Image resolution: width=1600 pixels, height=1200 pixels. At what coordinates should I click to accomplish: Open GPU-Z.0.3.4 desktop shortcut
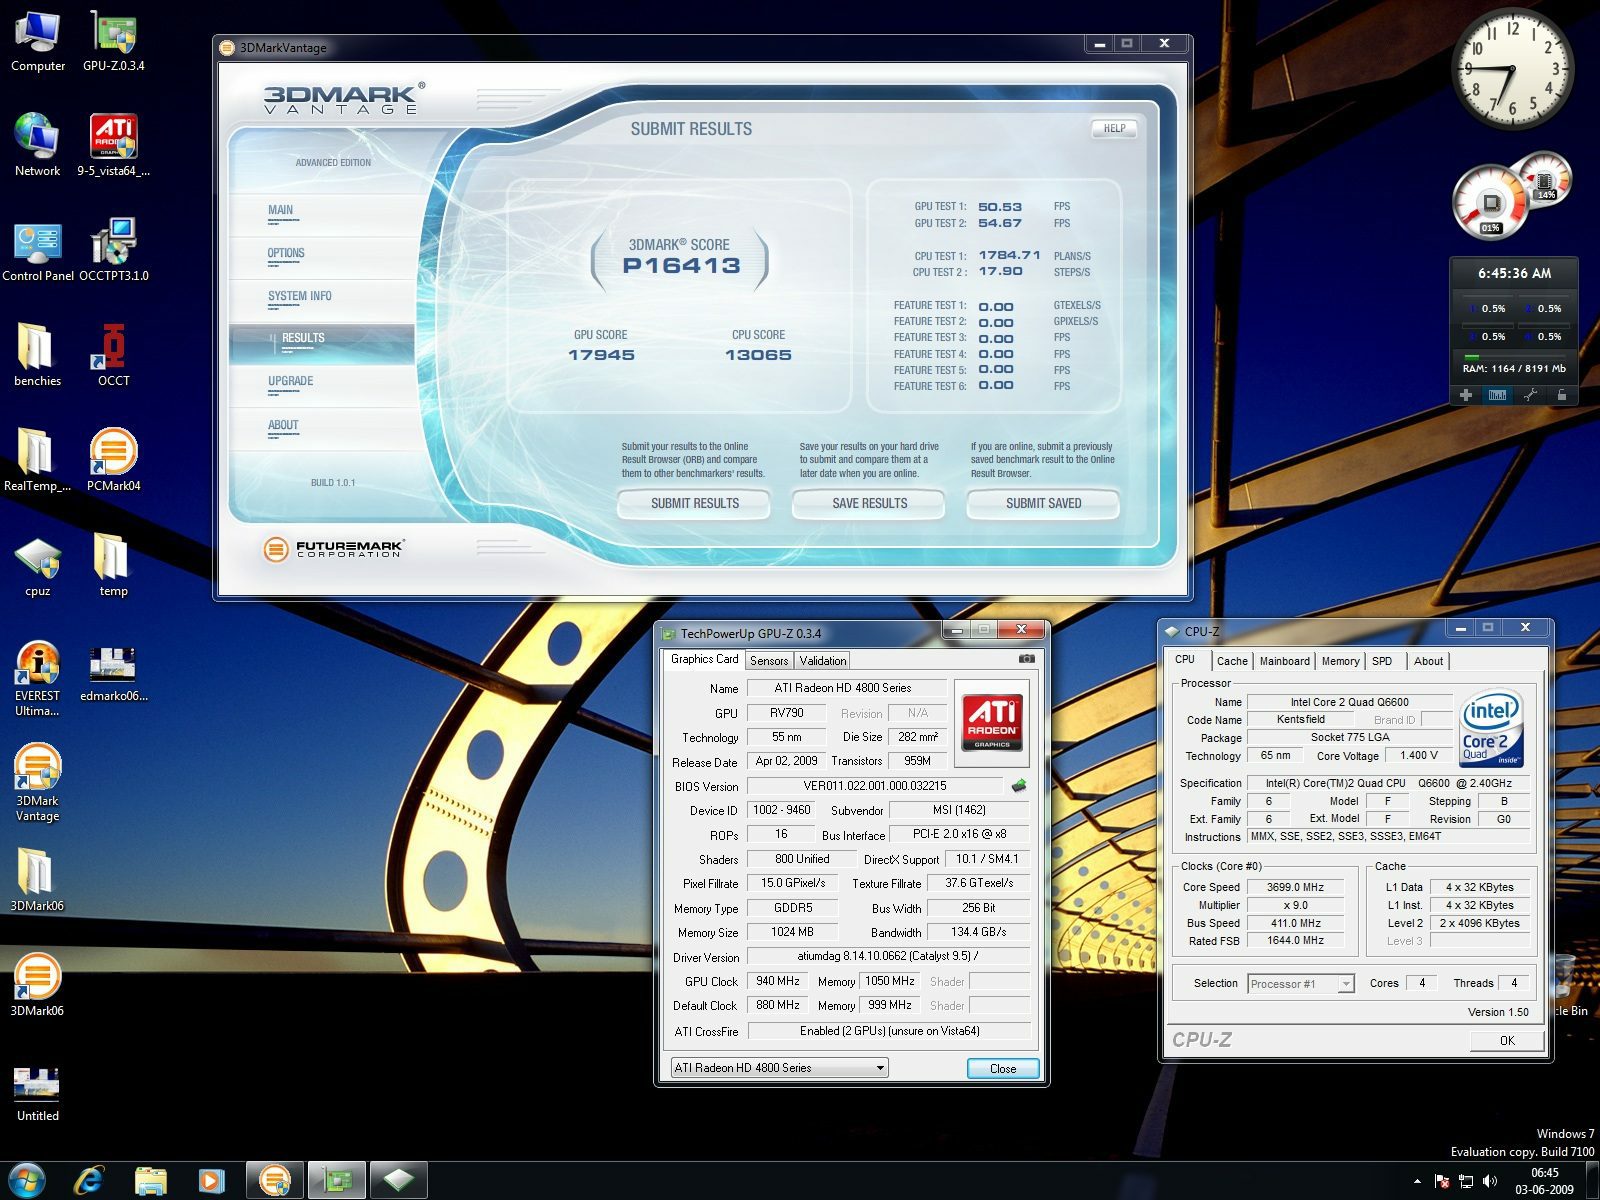pyautogui.click(x=113, y=42)
